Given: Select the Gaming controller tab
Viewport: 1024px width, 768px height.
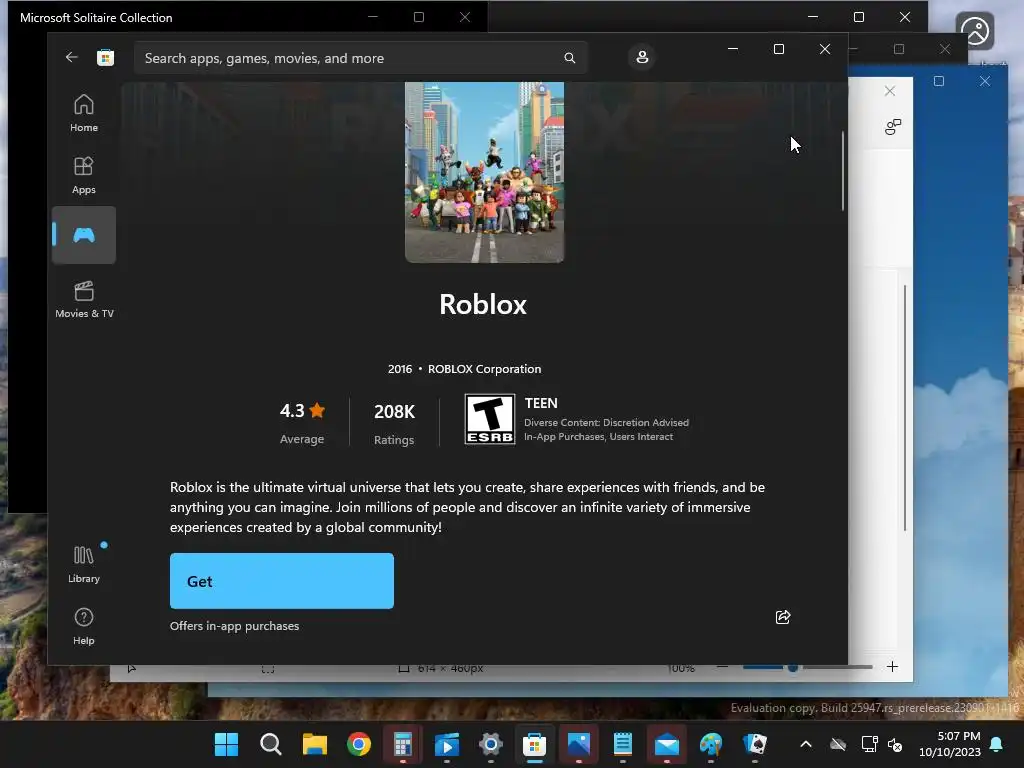Looking at the screenshot, I should [84, 235].
